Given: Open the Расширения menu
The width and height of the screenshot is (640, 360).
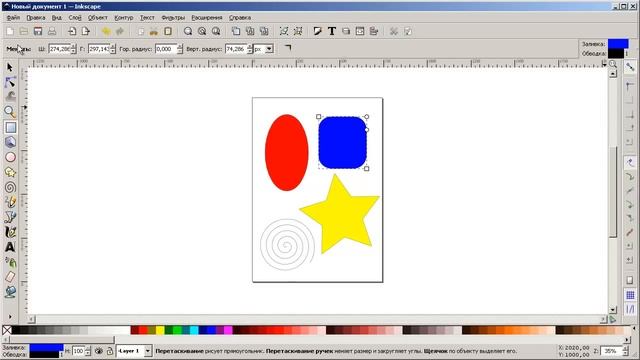Looking at the screenshot, I should [207, 18].
